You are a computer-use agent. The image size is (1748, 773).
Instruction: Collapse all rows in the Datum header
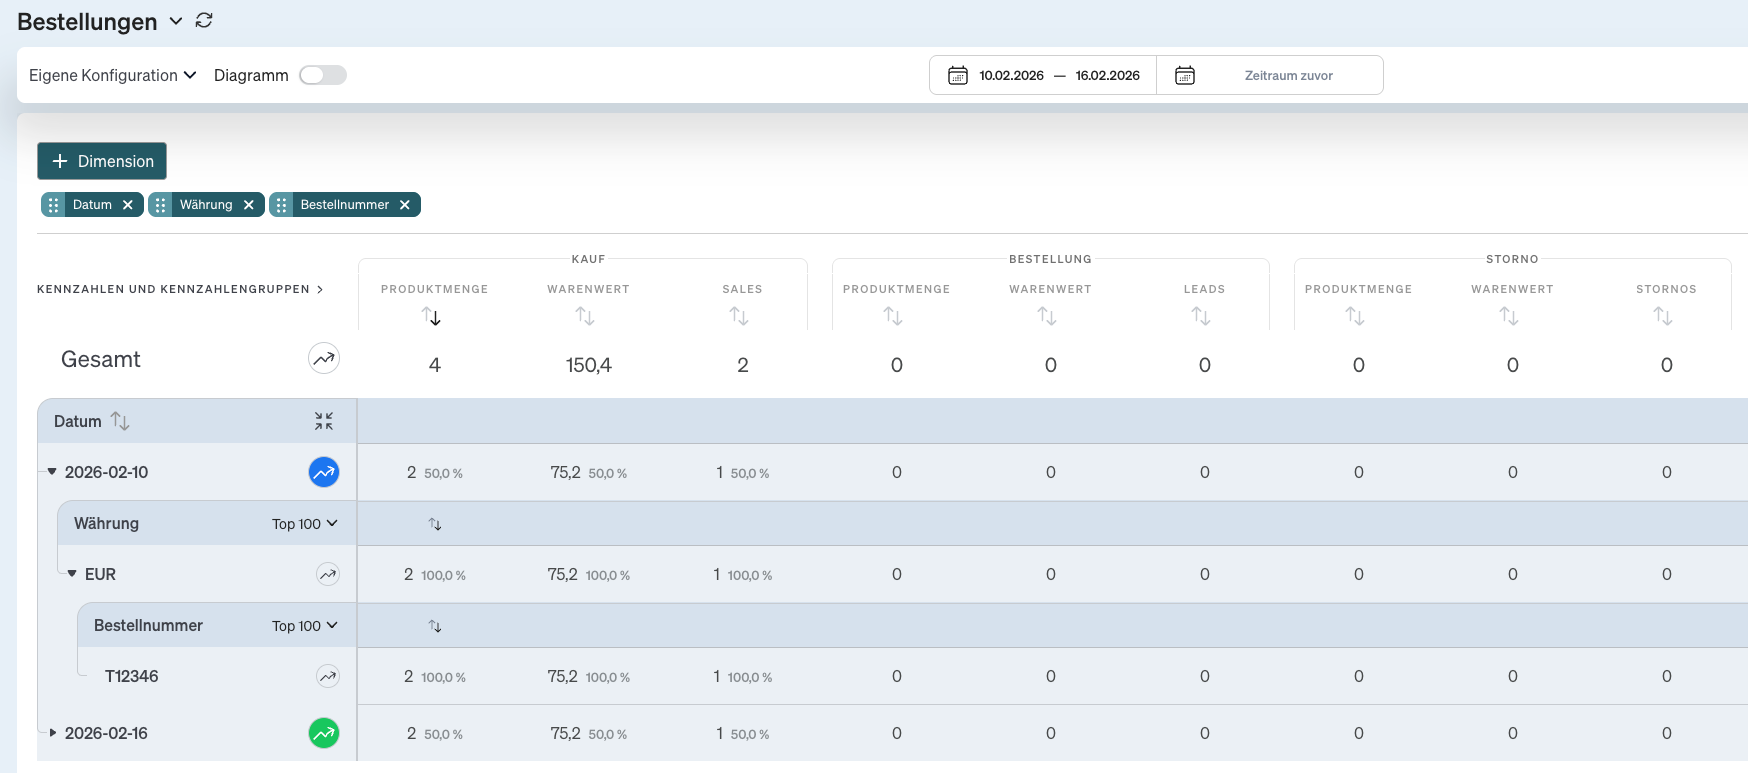[x=323, y=421]
